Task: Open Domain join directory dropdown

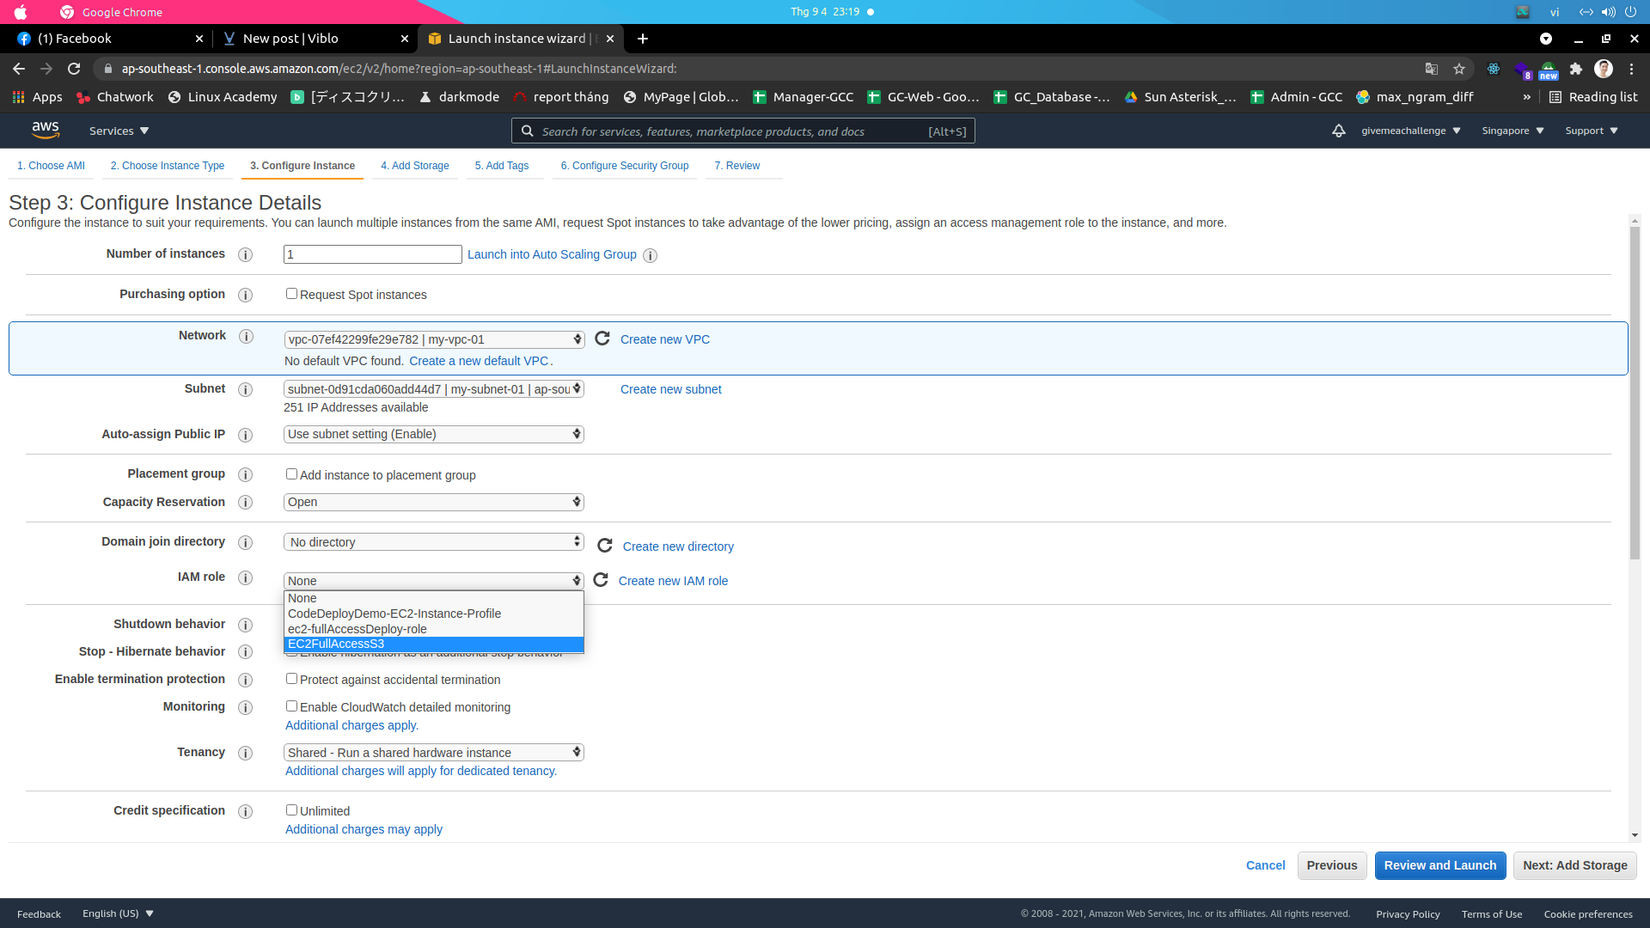Action: tap(434, 542)
